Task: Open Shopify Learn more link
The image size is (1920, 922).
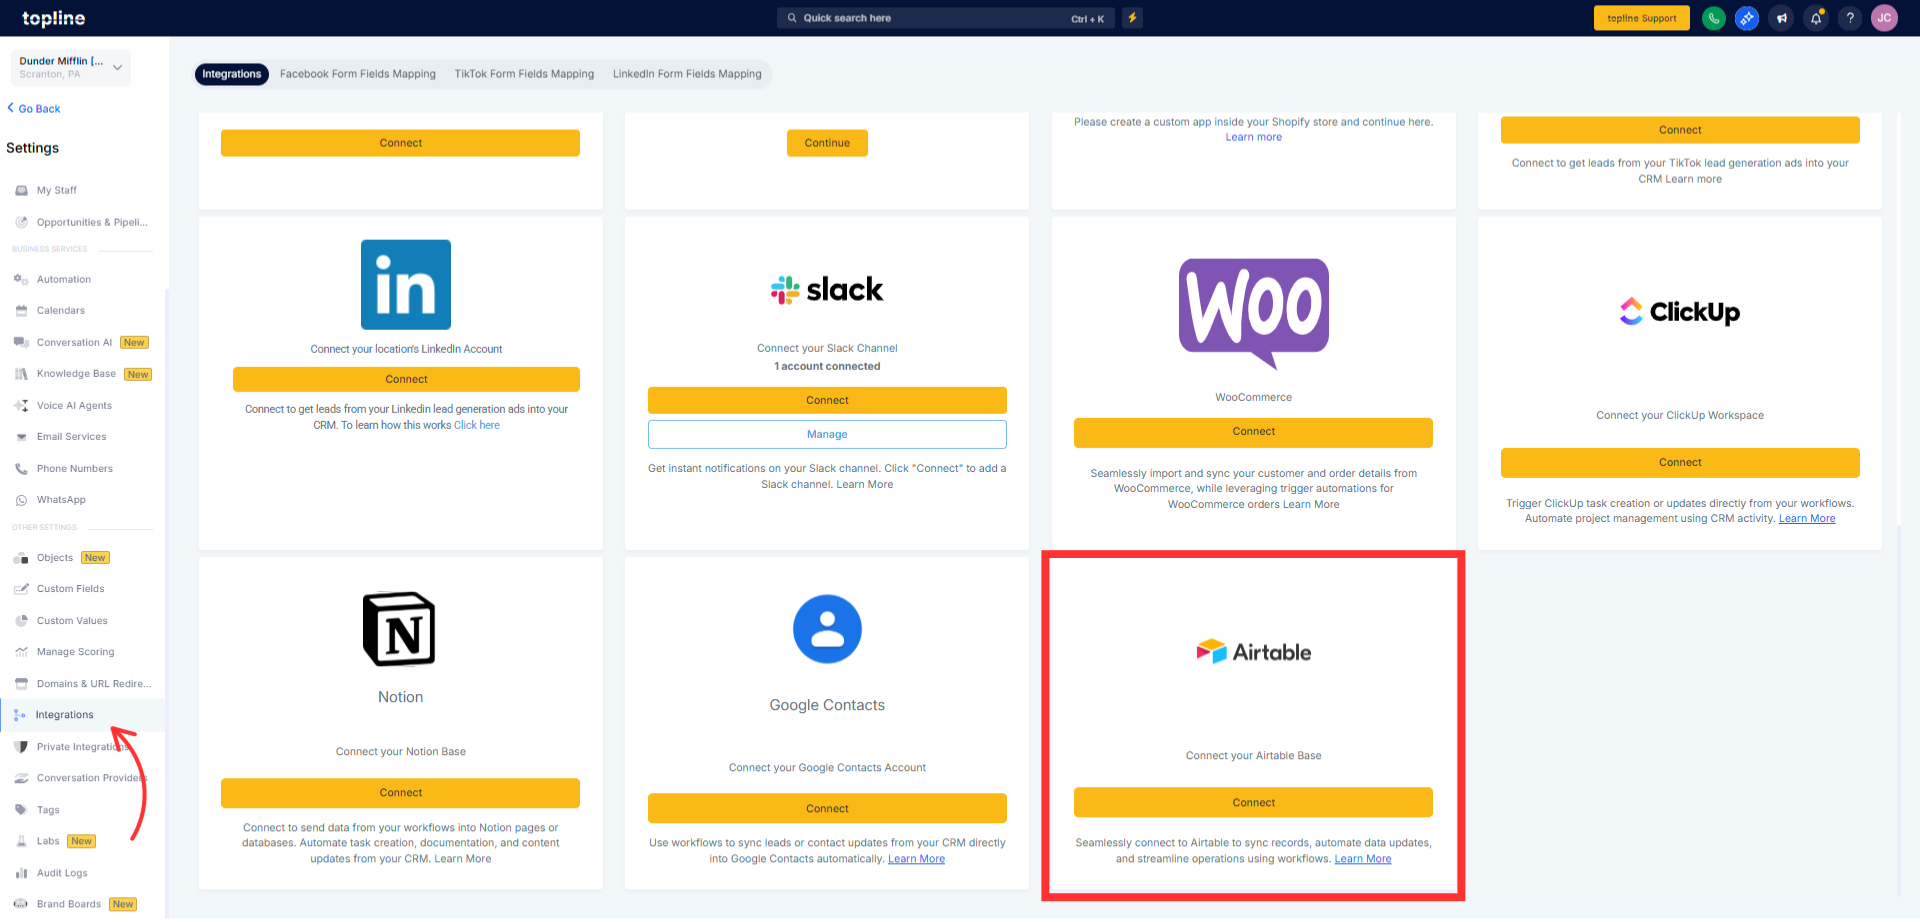Action: click(1254, 137)
